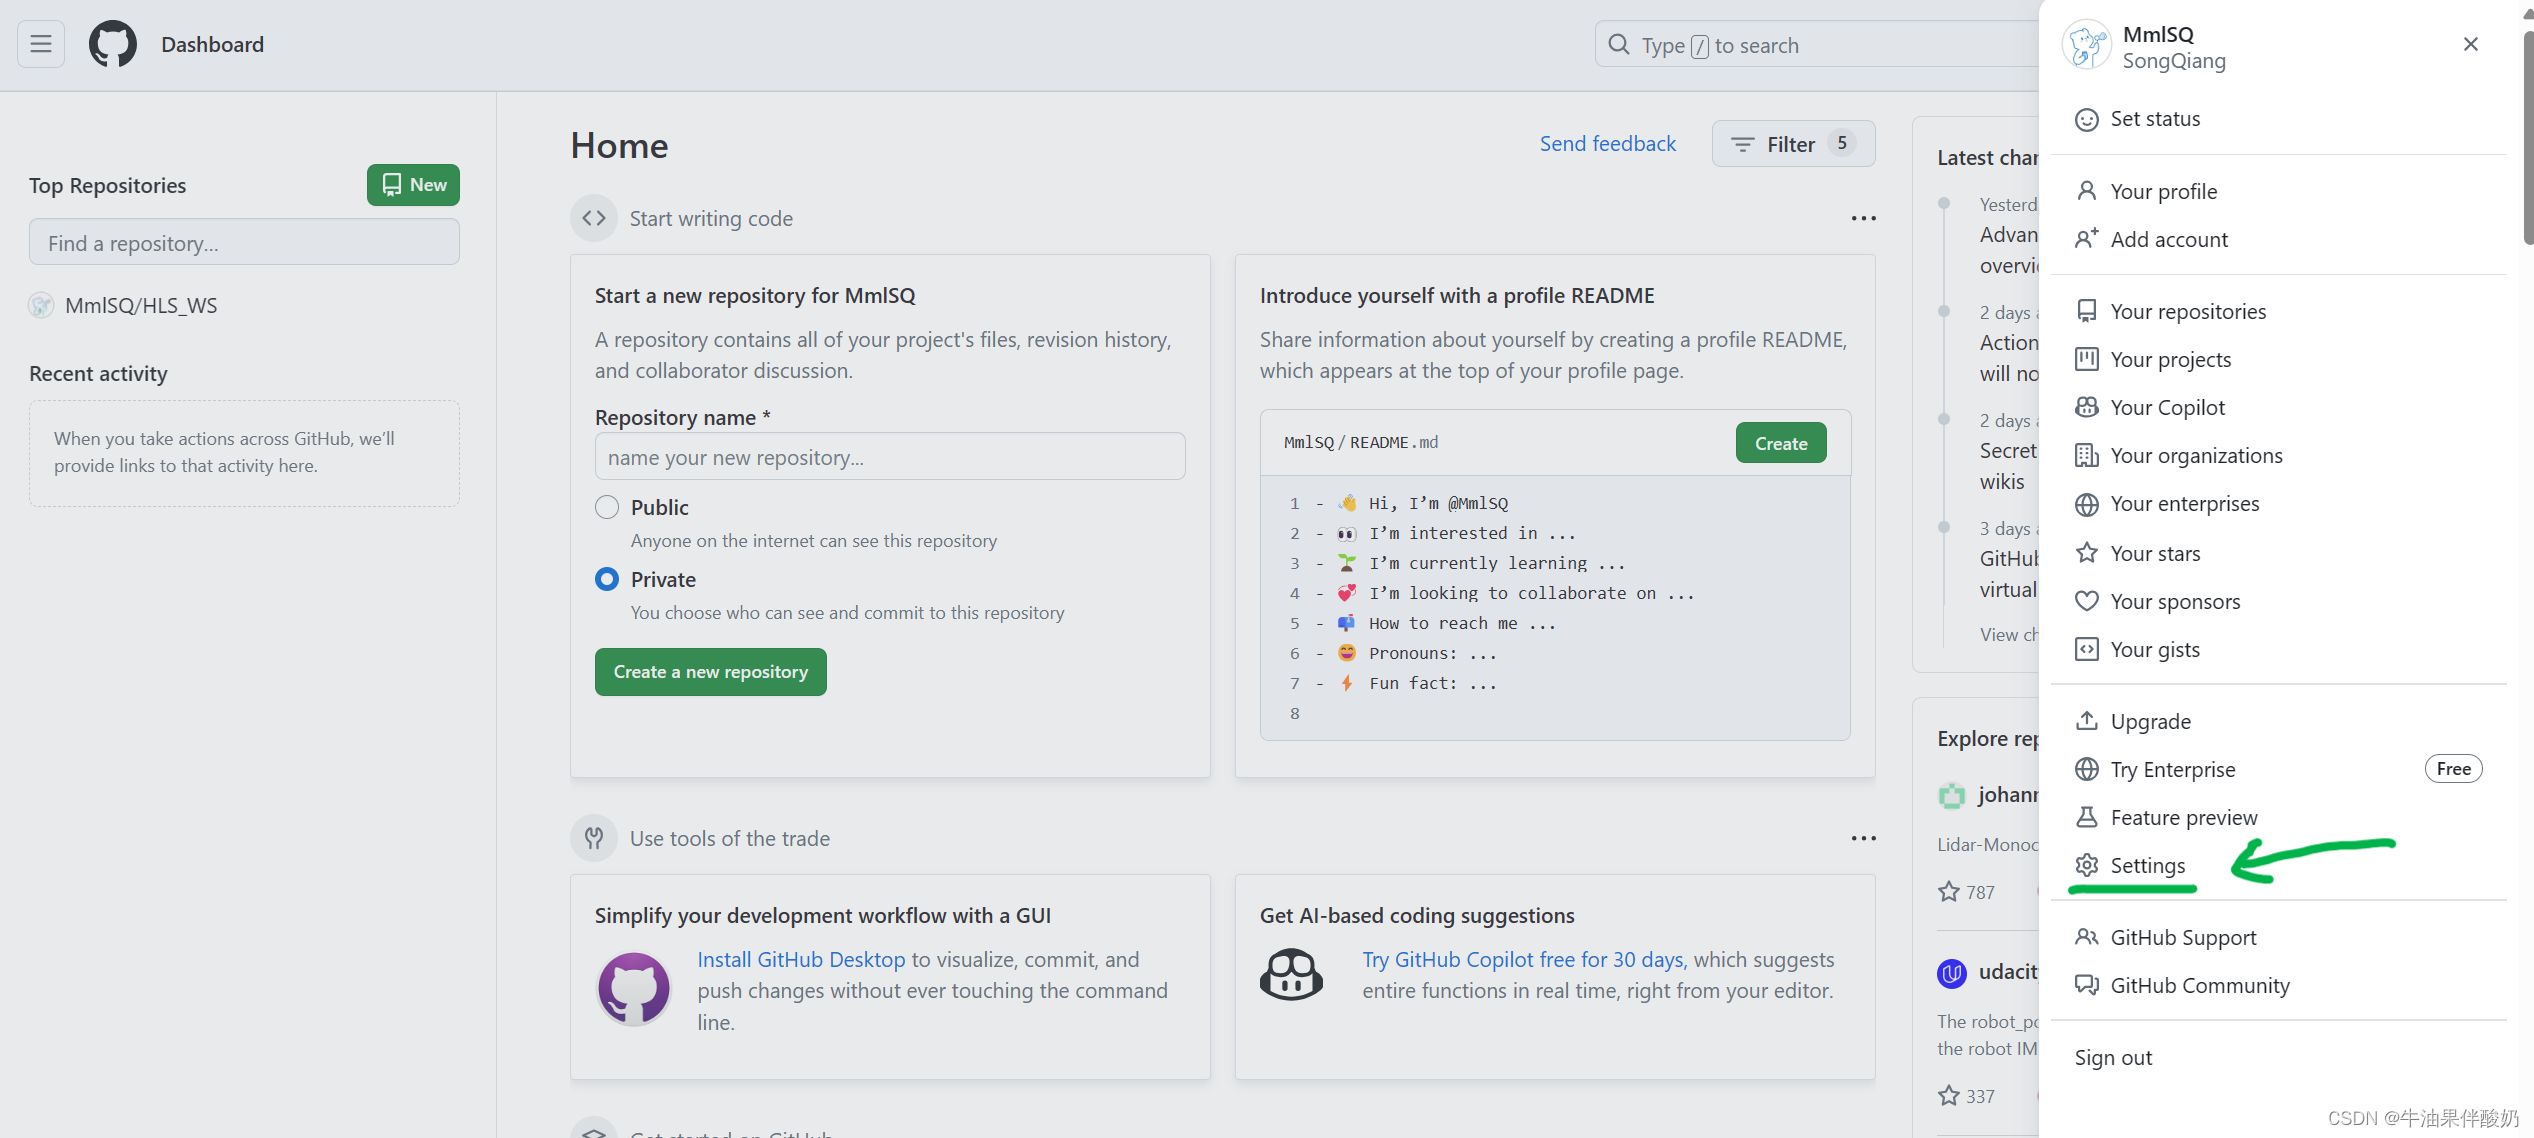
Task: Open the hamburger navigation menu
Action: 41,44
